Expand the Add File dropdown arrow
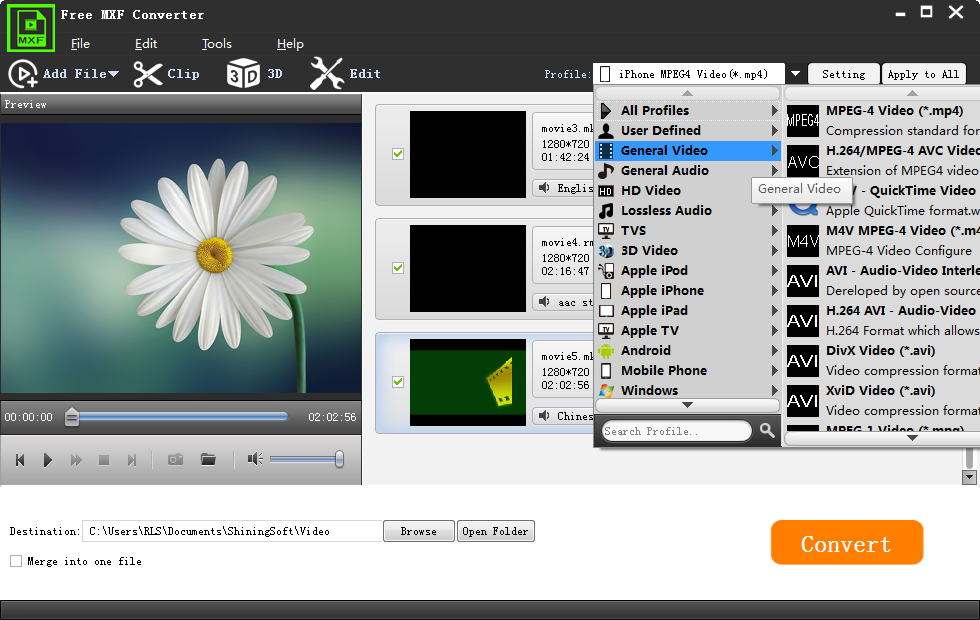 tap(114, 74)
